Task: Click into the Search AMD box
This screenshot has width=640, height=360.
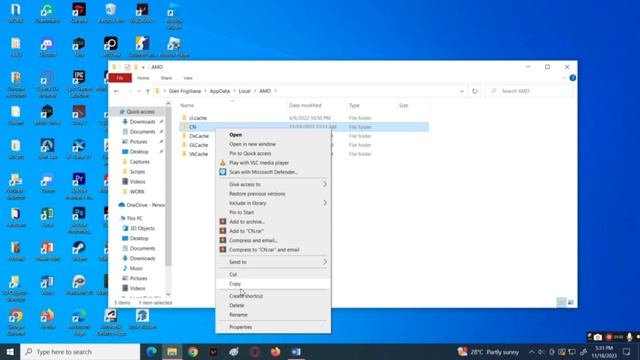Action: 529,91
